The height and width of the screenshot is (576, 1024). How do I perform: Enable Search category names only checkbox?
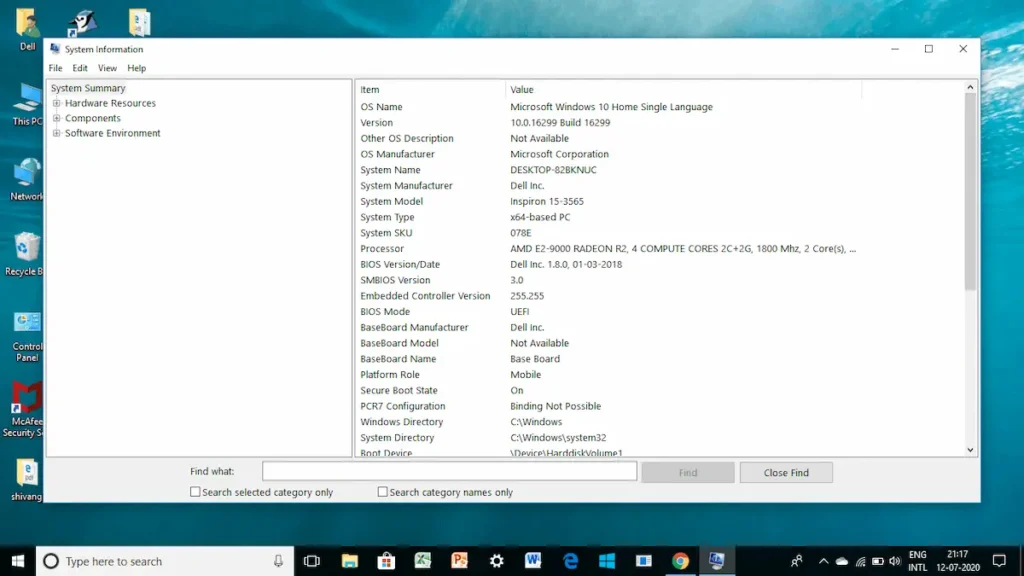pyautogui.click(x=383, y=492)
